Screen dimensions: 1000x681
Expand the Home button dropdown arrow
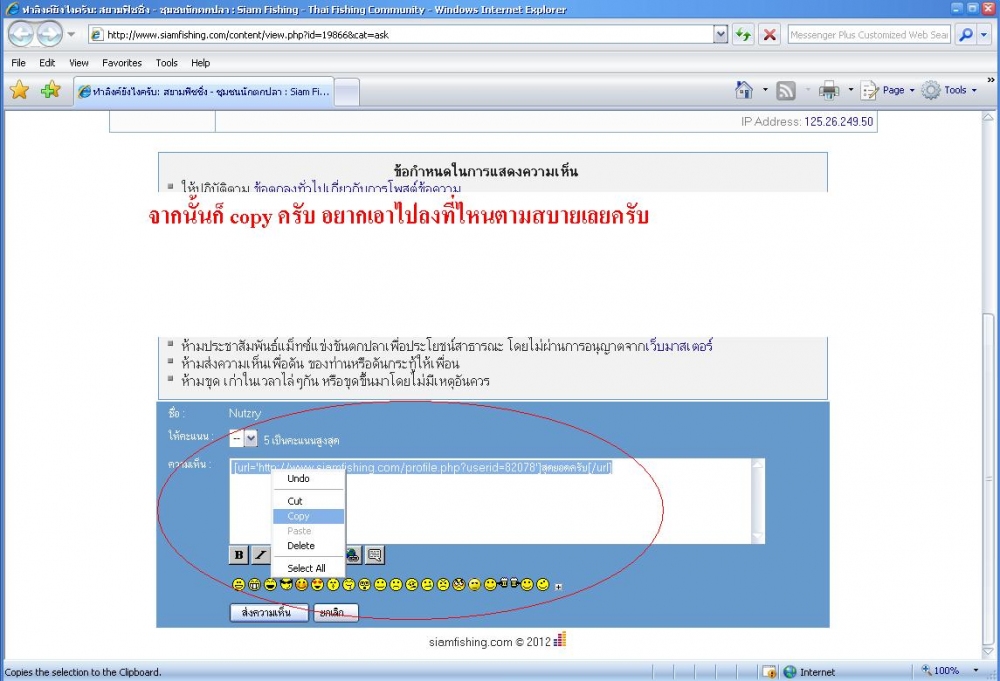[x=765, y=90]
